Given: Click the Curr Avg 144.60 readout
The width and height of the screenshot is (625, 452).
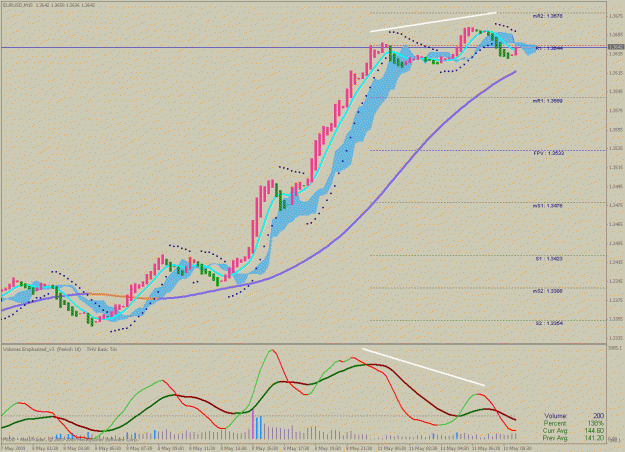Looking at the screenshot, I should [x=574, y=431].
